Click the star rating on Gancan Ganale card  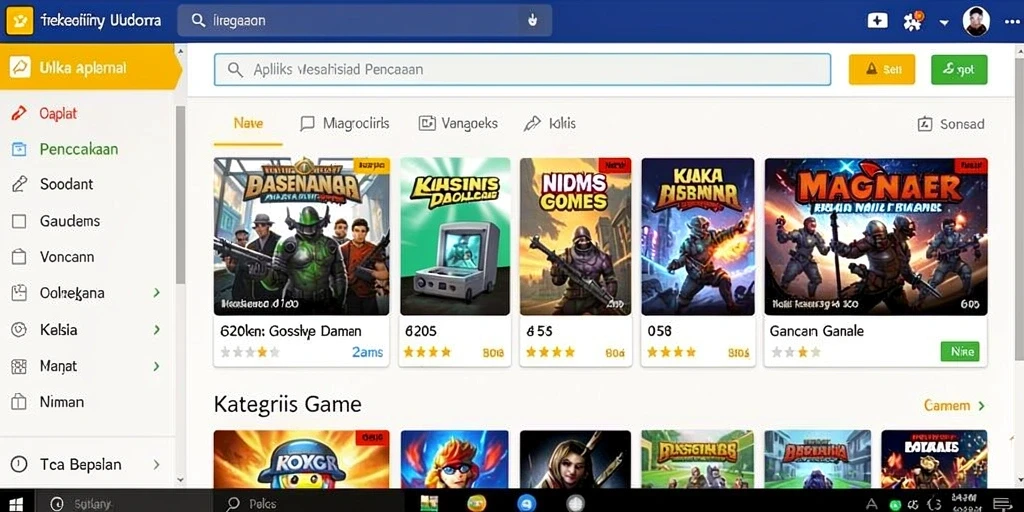(x=796, y=353)
